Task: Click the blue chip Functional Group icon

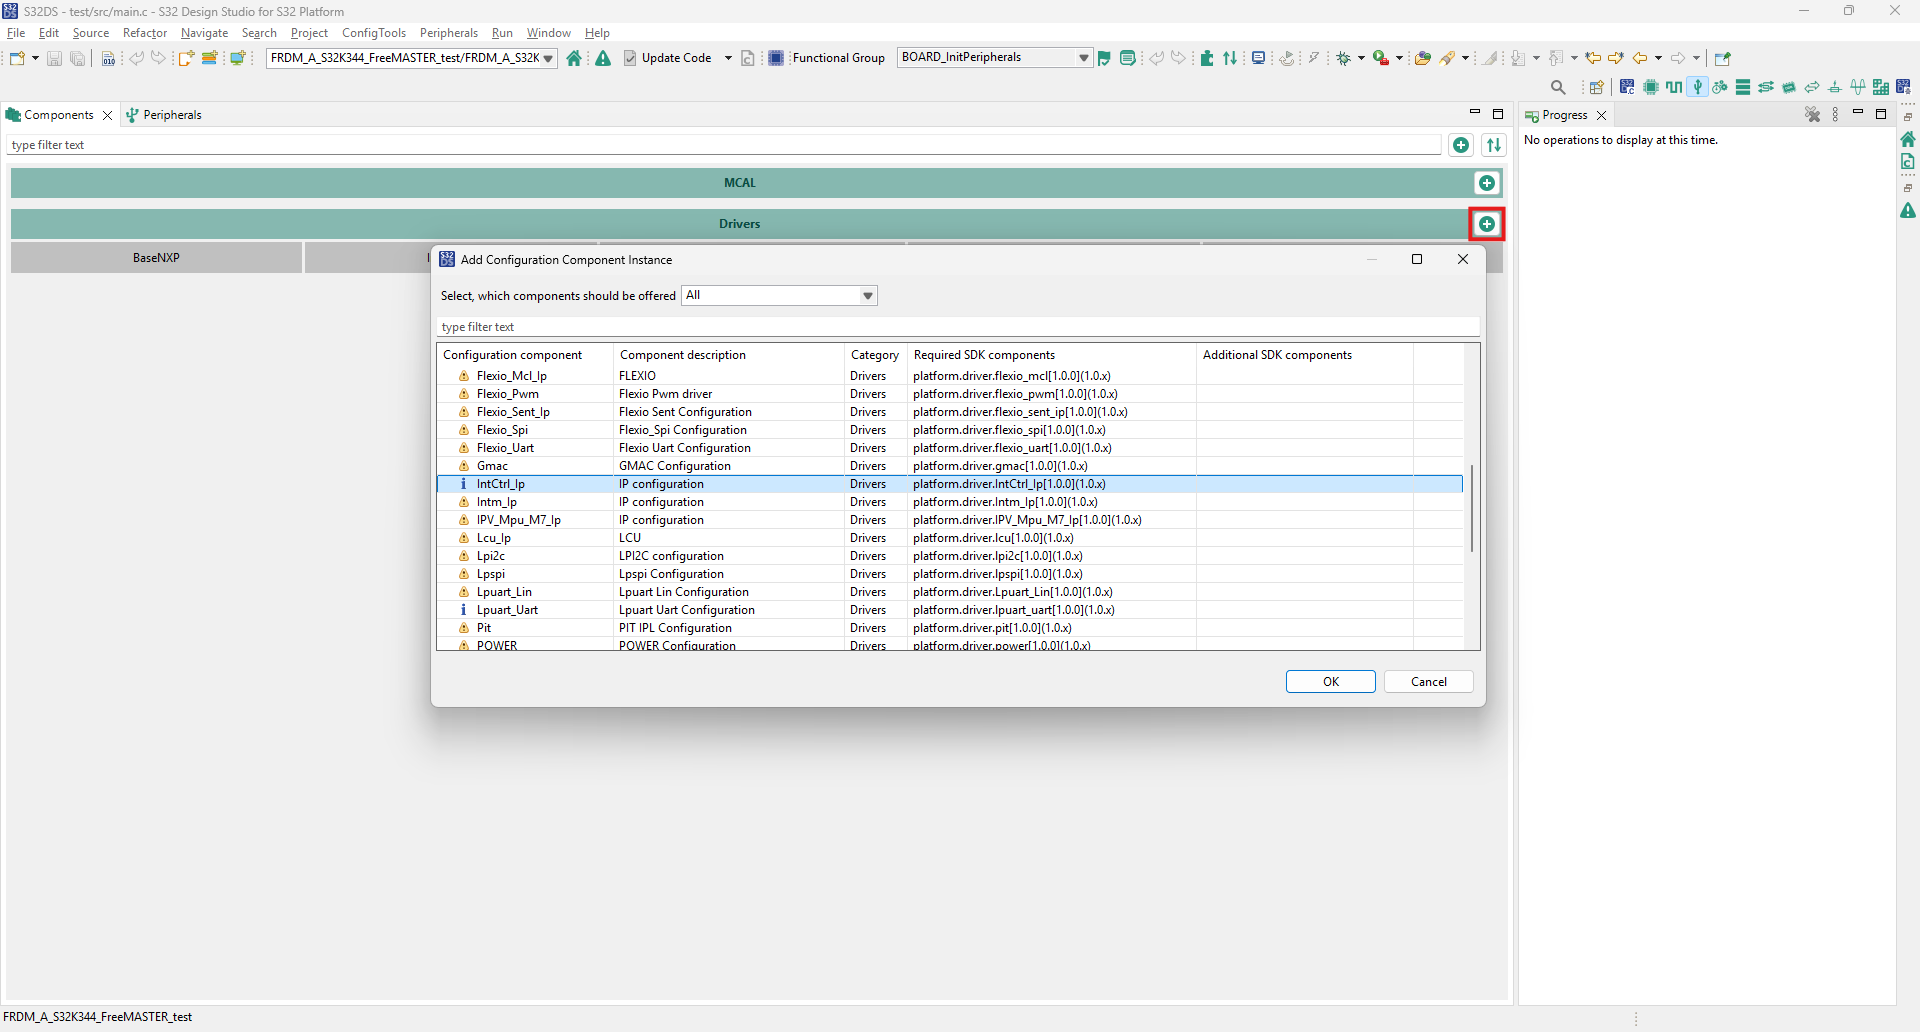Action: pos(776,58)
